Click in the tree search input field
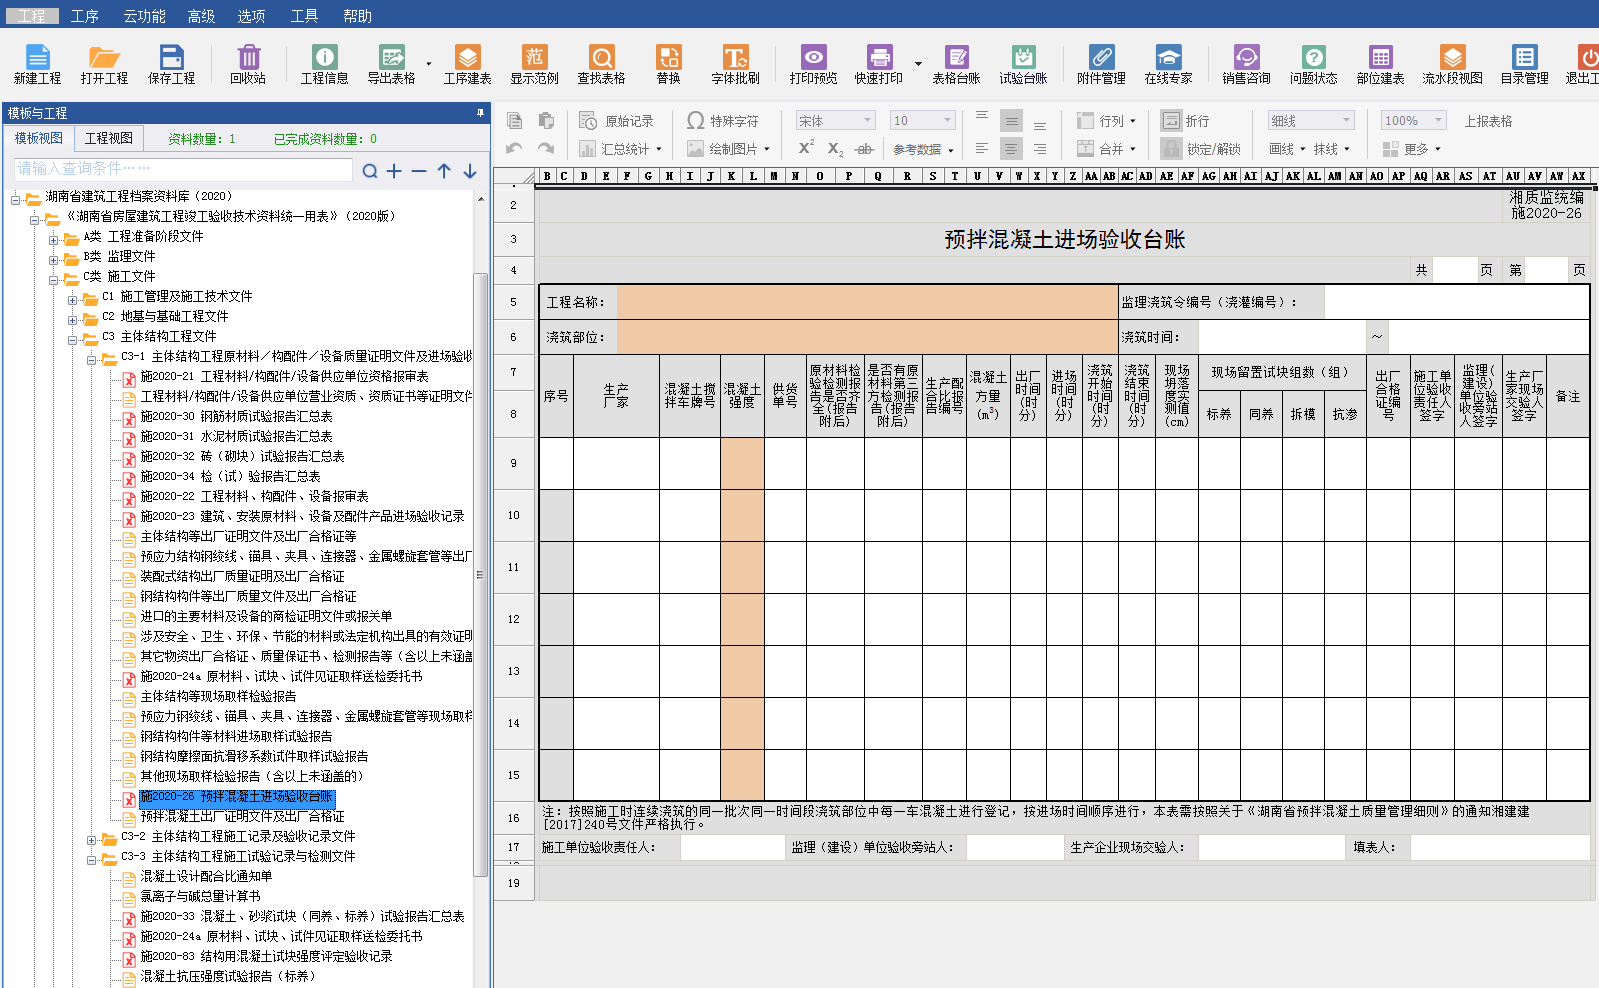1599x988 pixels. point(183,169)
